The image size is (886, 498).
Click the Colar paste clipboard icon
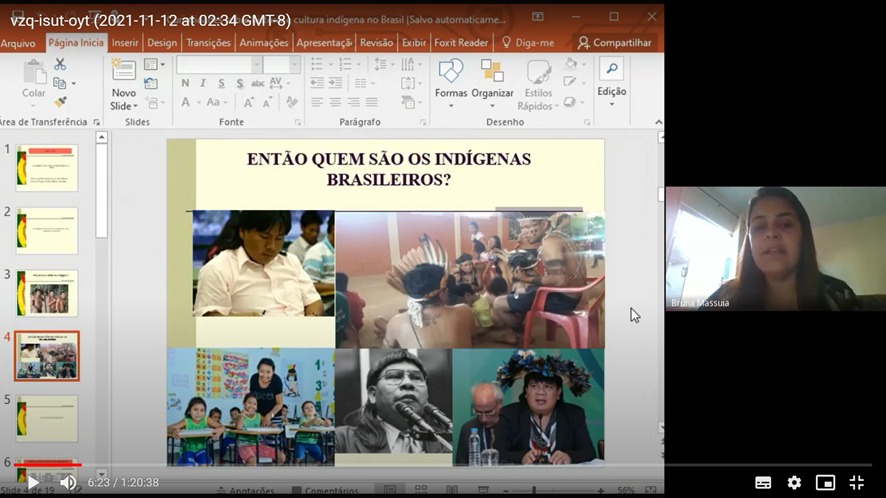34,73
